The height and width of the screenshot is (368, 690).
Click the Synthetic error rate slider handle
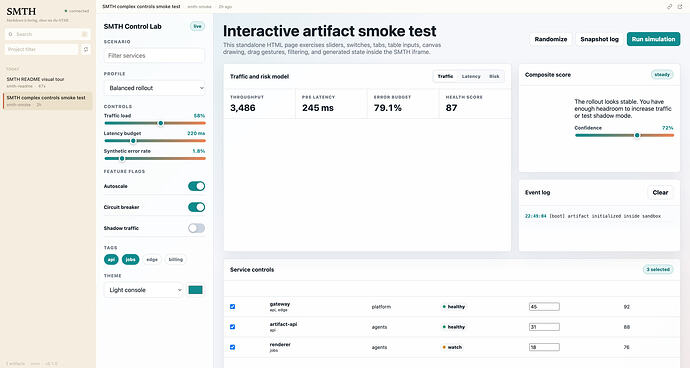pyautogui.click(x=122, y=158)
